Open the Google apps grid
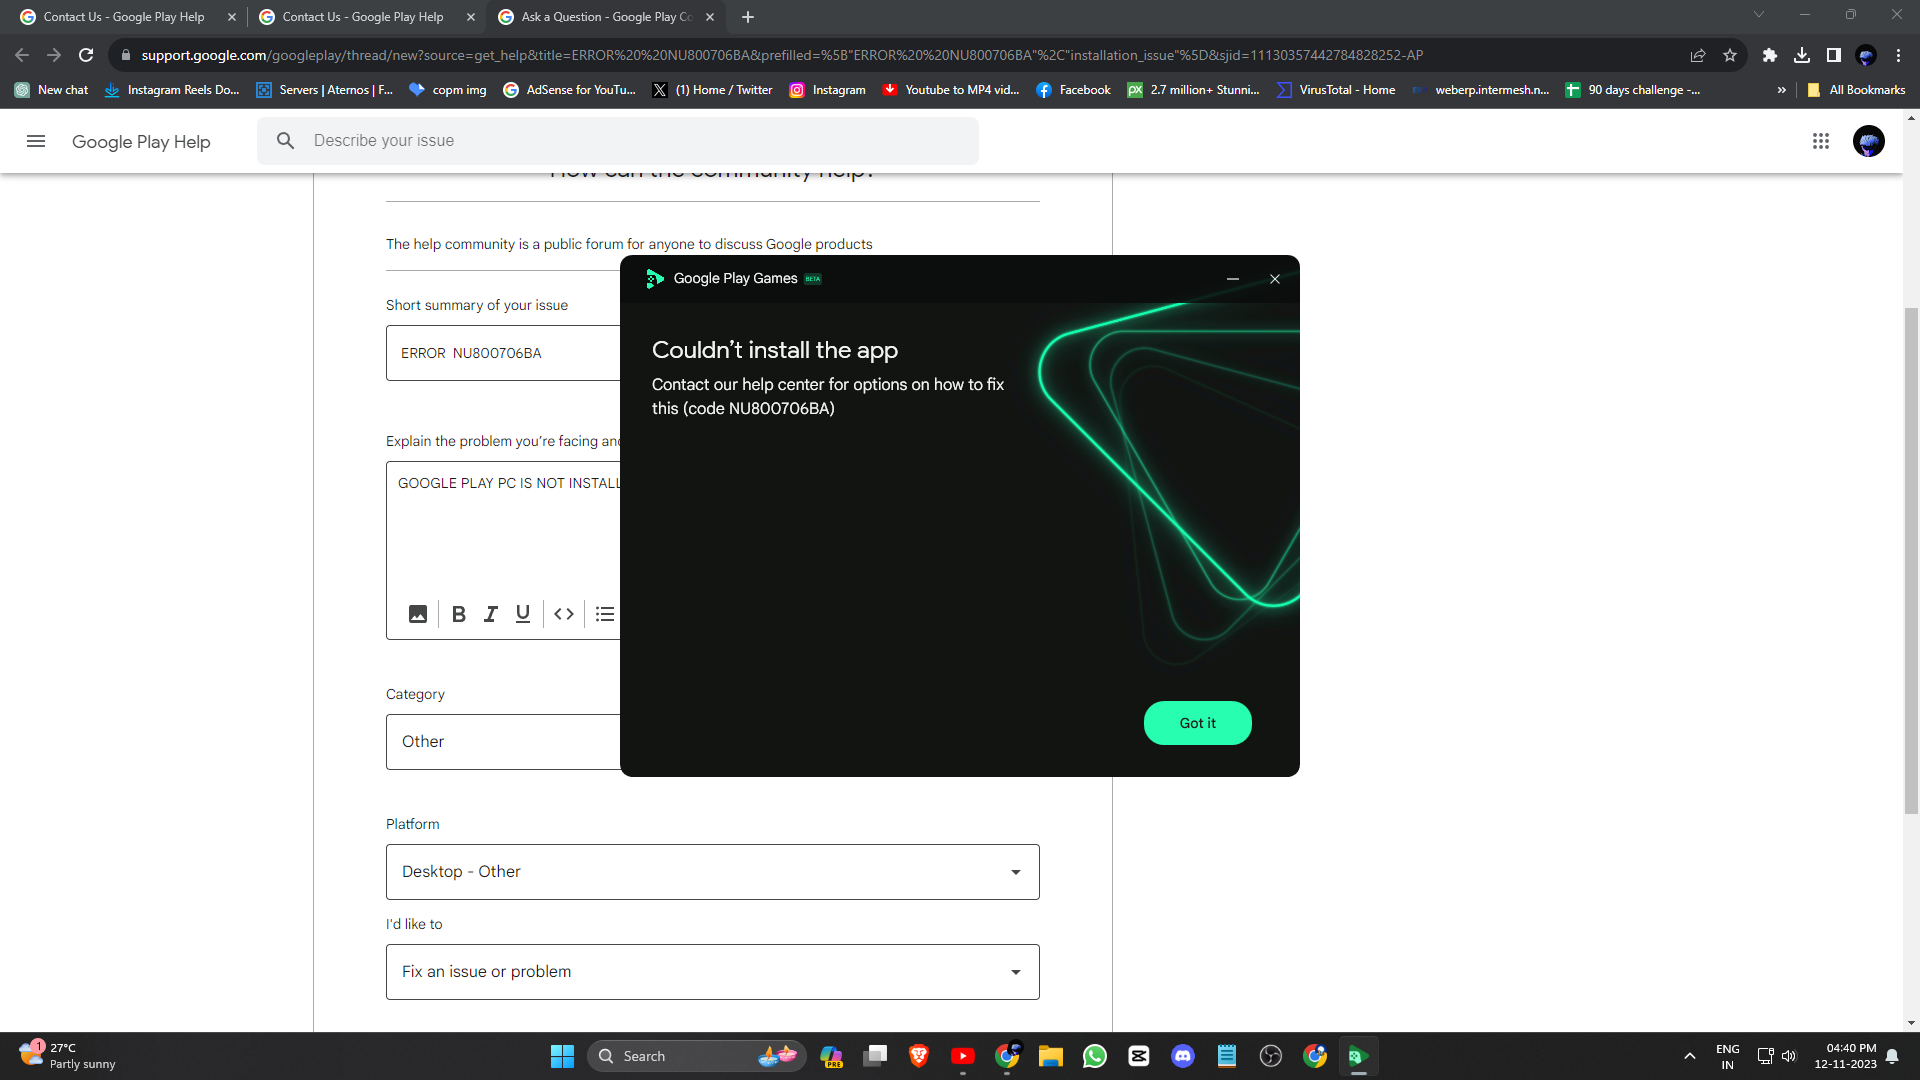Image resolution: width=1920 pixels, height=1080 pixels. click(x=1821, y=141)
